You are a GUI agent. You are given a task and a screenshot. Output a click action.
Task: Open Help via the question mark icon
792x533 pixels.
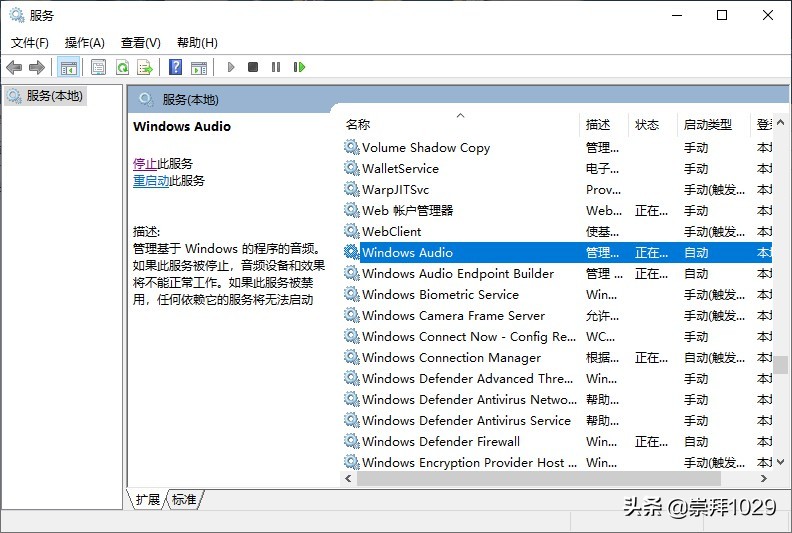coord(176,67)
